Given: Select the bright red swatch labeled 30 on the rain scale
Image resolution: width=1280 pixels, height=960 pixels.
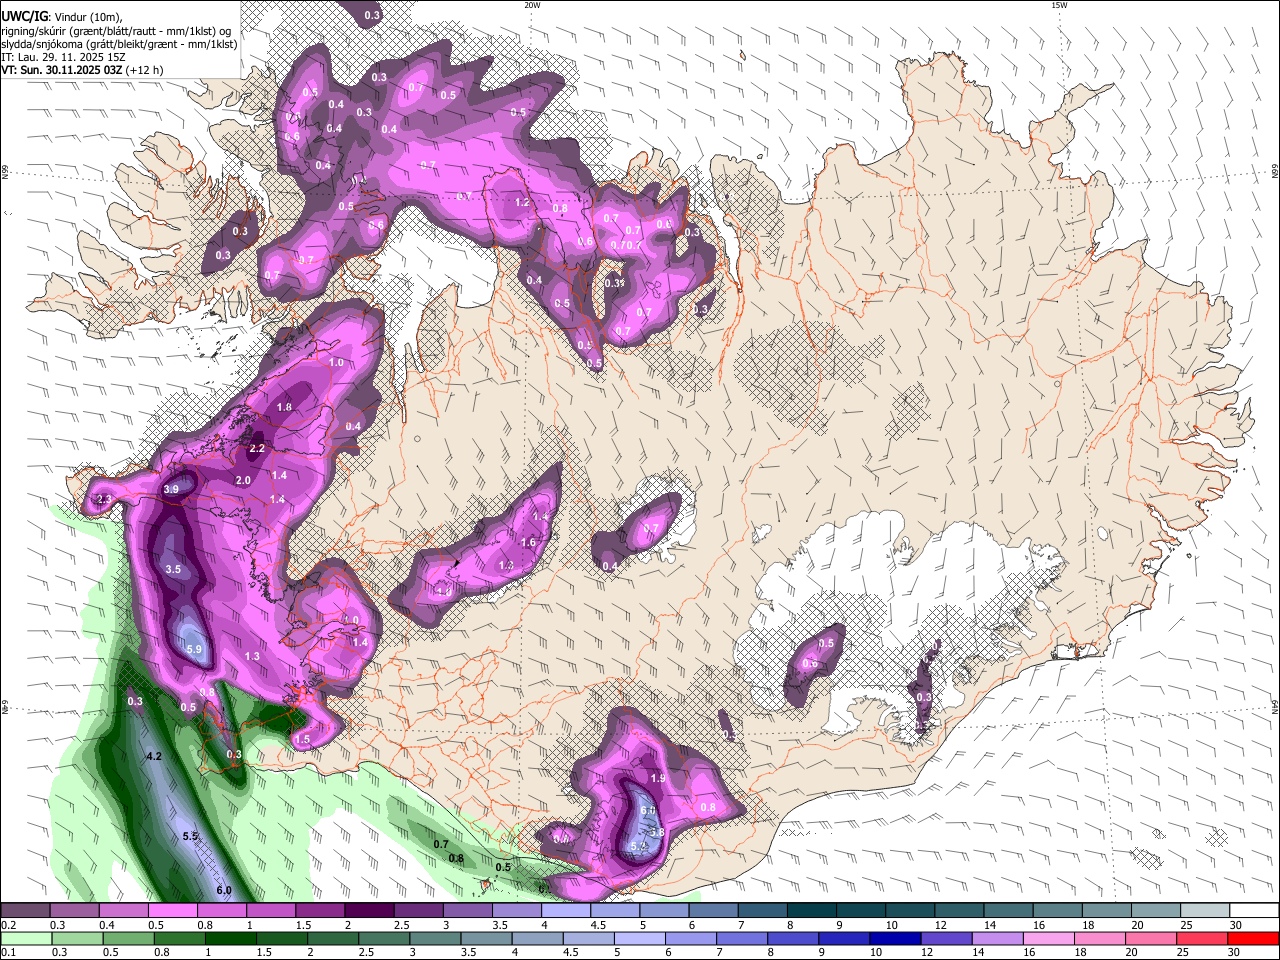Looking at the screenshot, I should tap(1254, 938).
